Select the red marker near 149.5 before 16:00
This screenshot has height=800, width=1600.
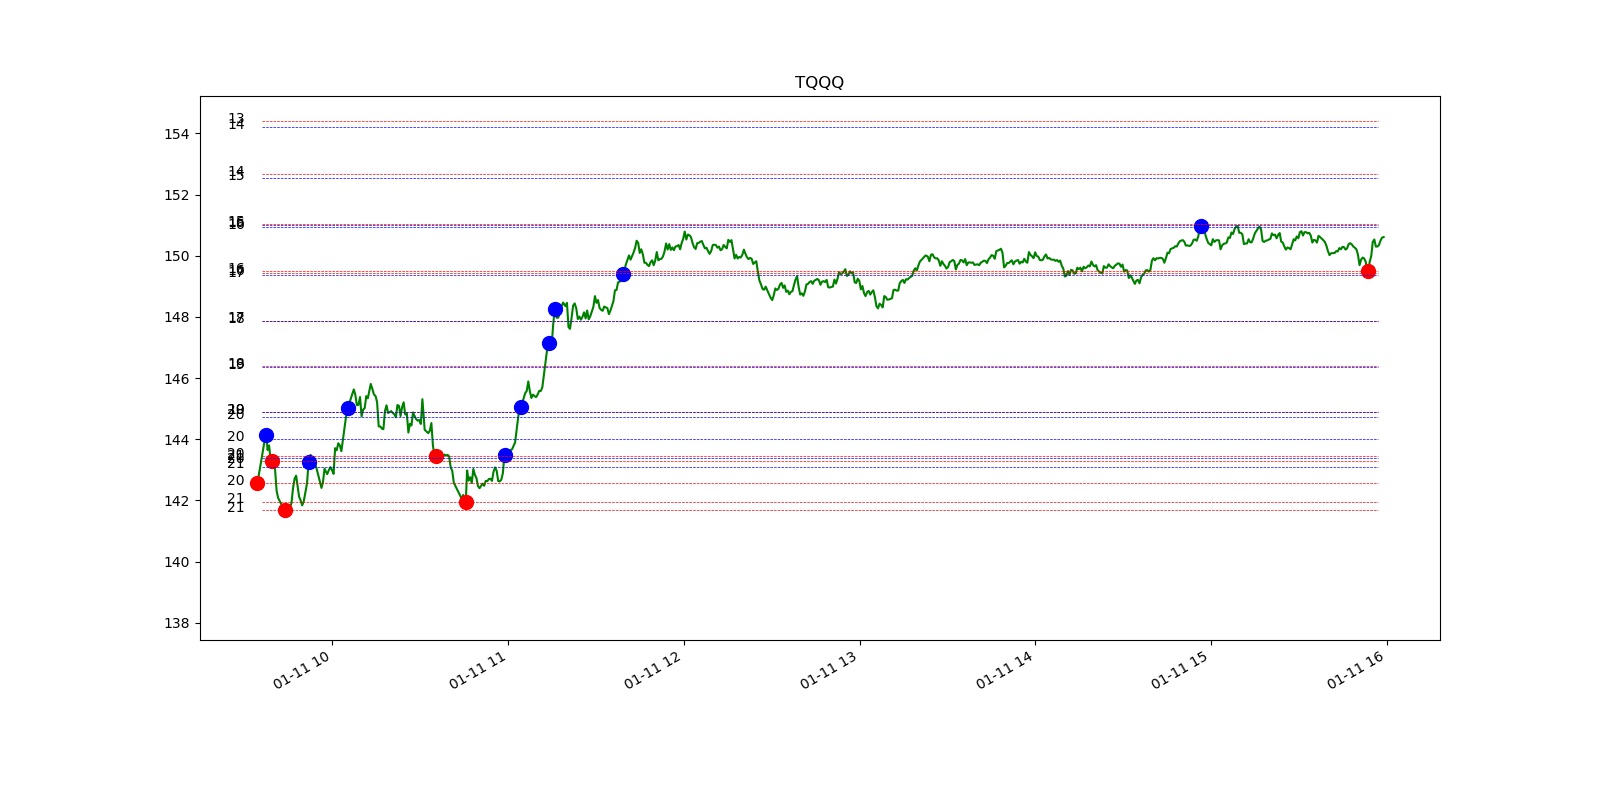pyautogui.click(x=1368, y=271)
